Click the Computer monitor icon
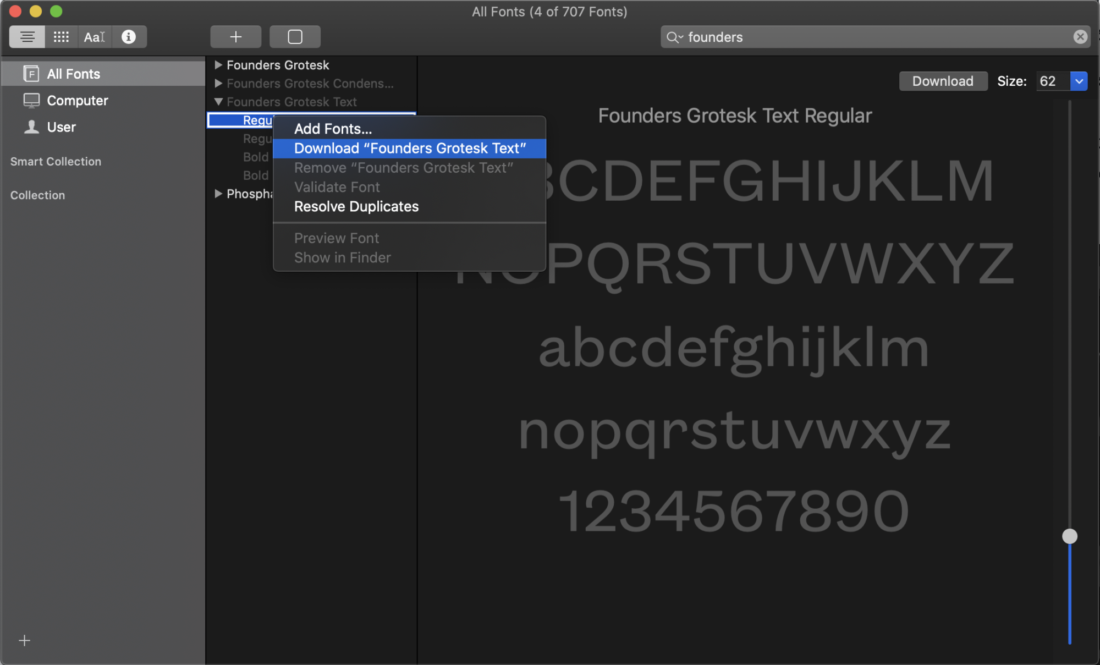The width and height of the screenshot is (1100, 665). tap(31, 100)
